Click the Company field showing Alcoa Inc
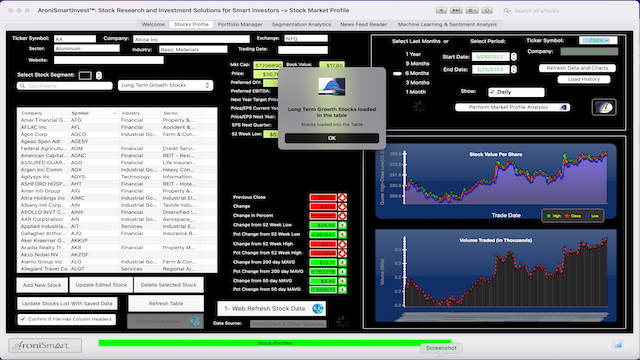640x360 pixels. click(x=191, y=39)
